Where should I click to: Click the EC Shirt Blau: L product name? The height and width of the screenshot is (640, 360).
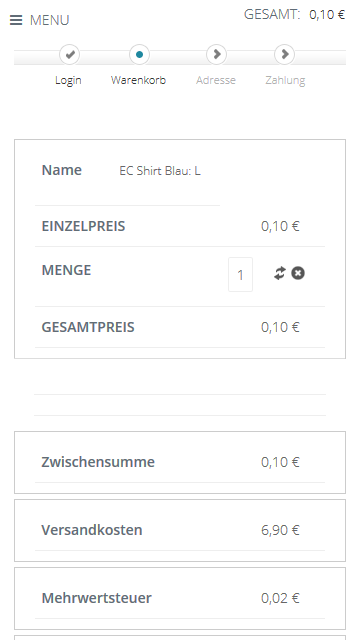[x=160, y=171]
